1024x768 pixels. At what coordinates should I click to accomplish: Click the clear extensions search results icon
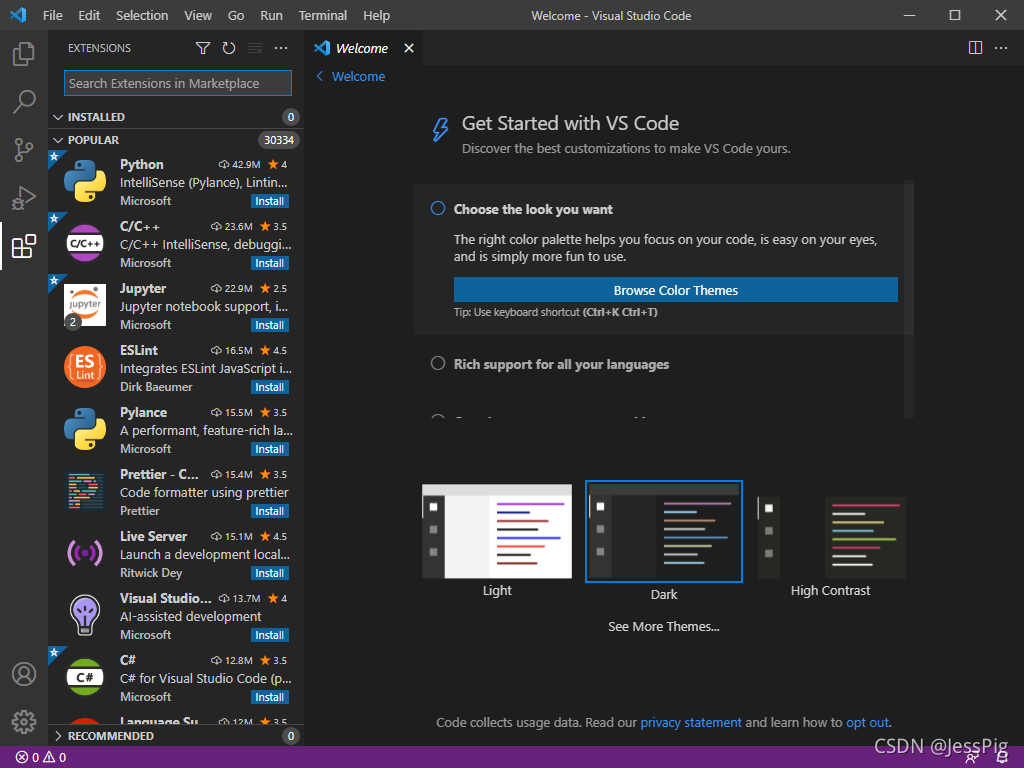255,48
